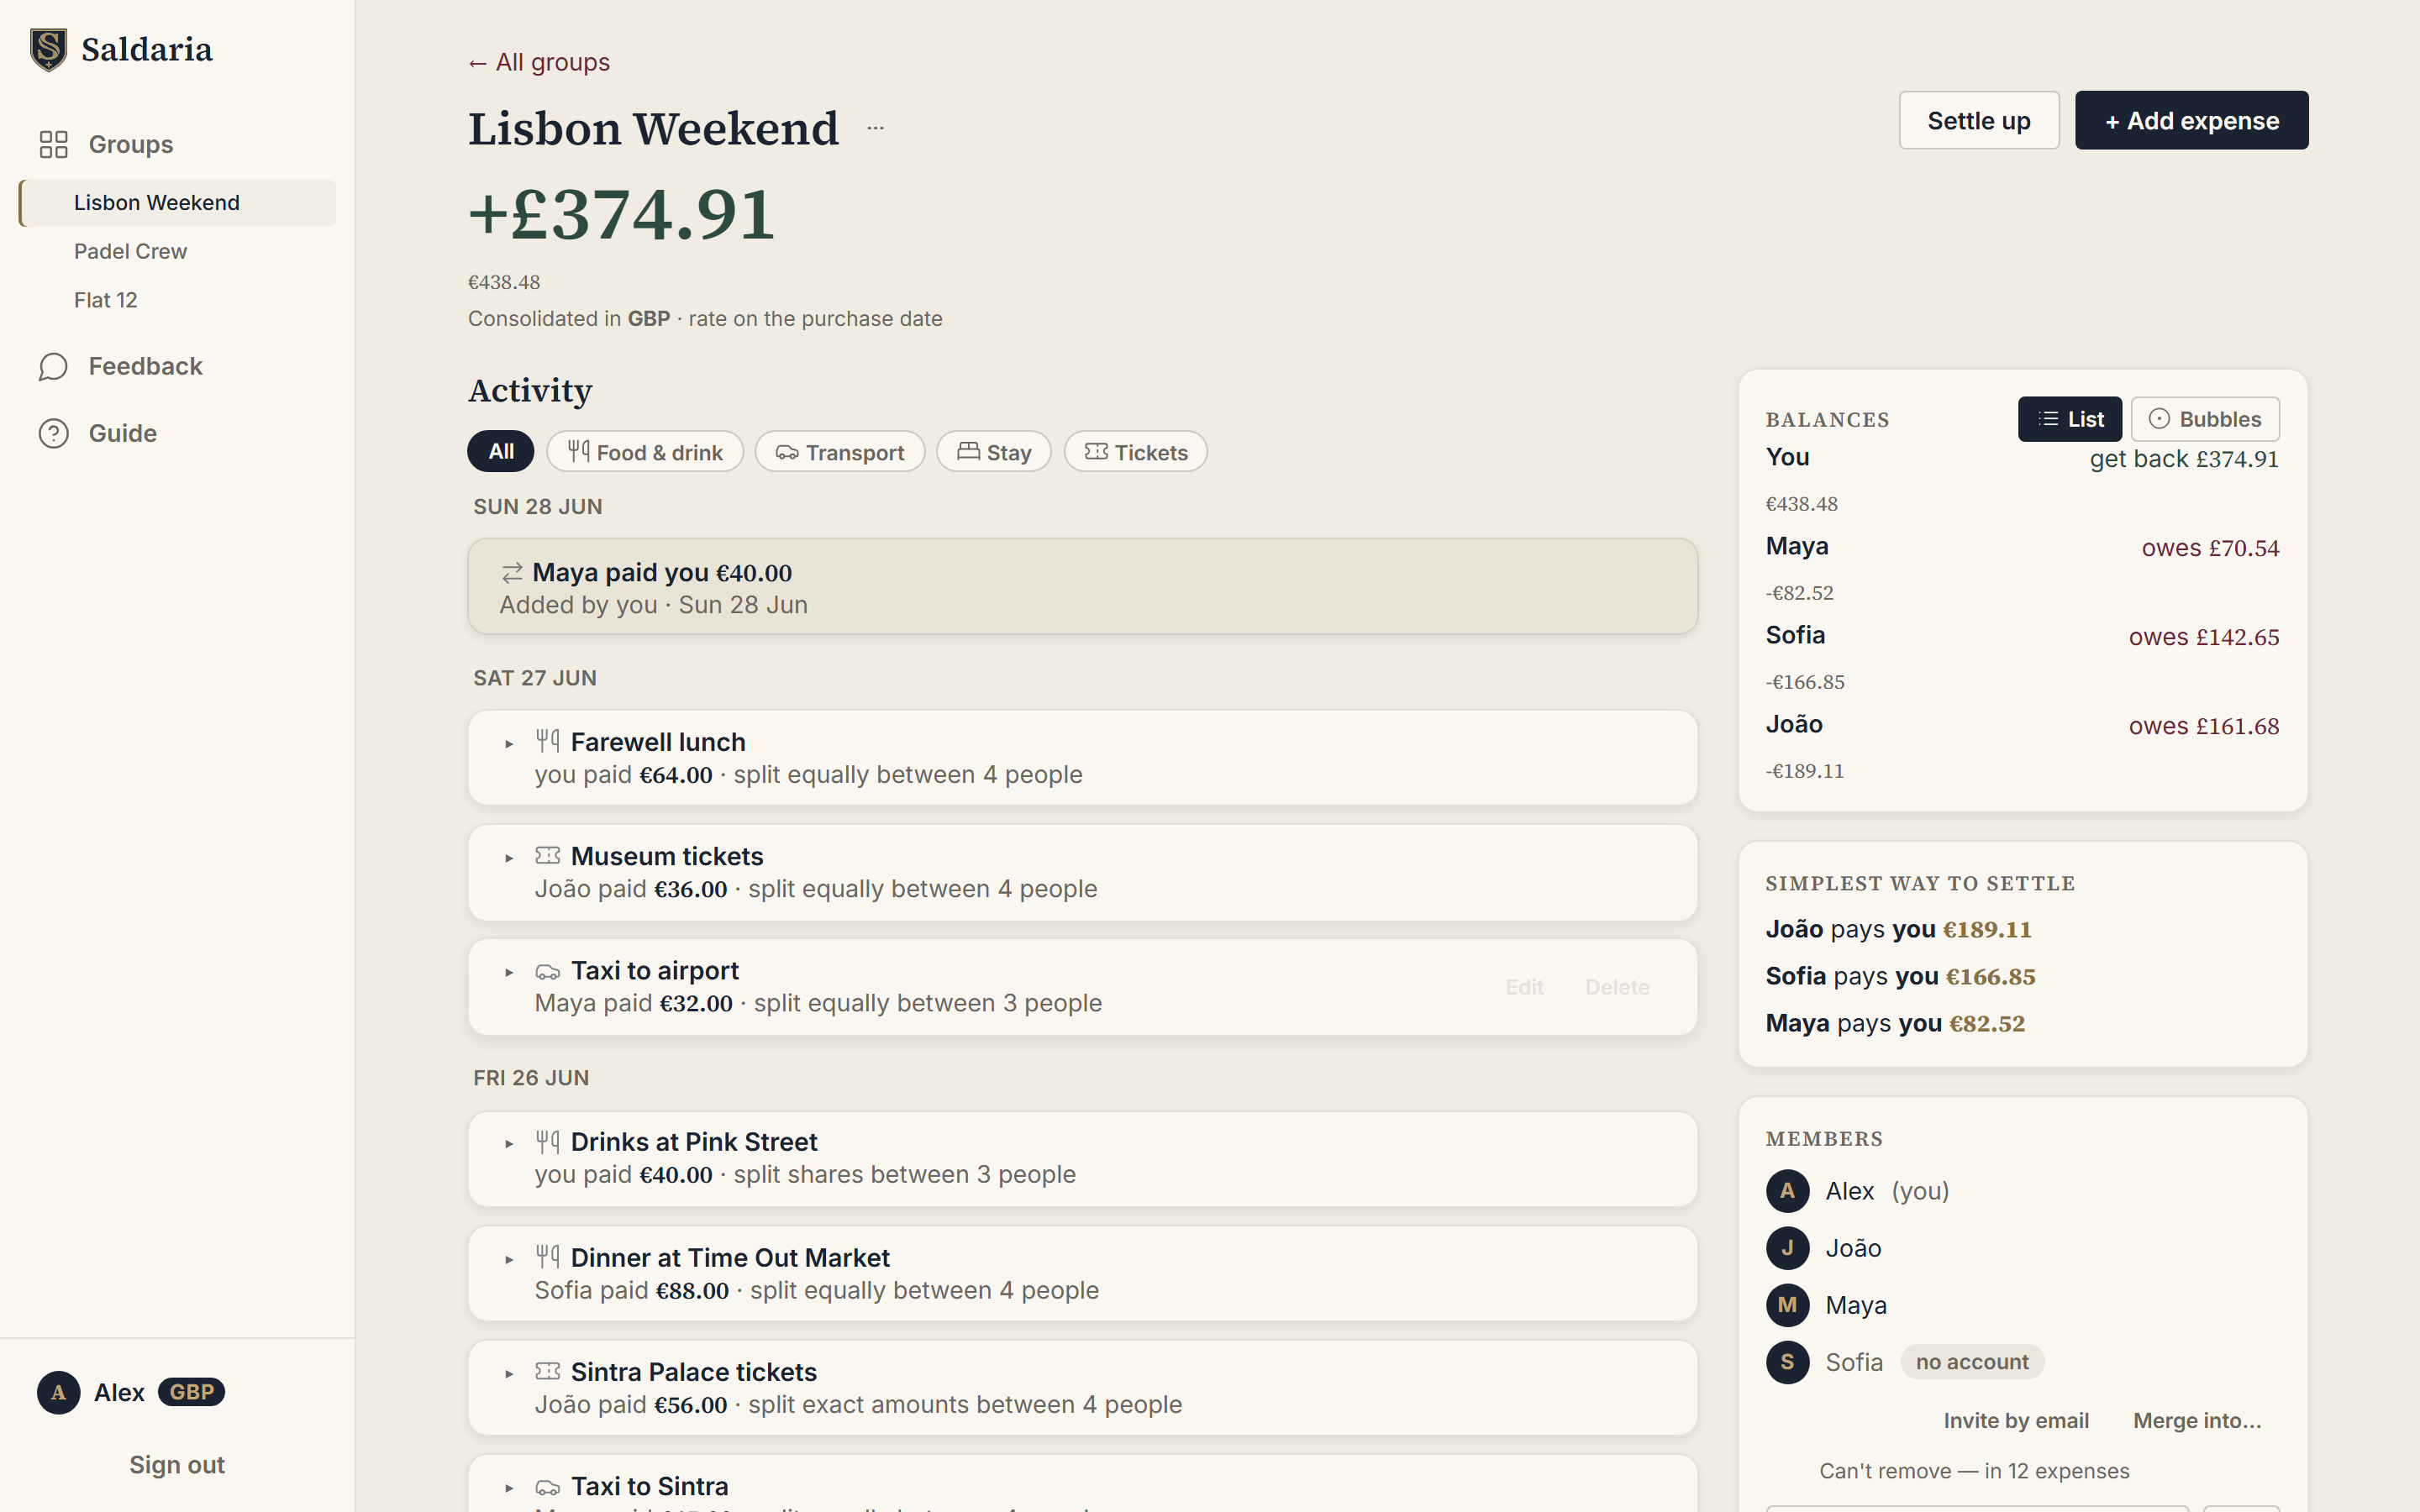Expand the Taxi to airport expense
This screenshot has height=1512, width=2420.
509,972
